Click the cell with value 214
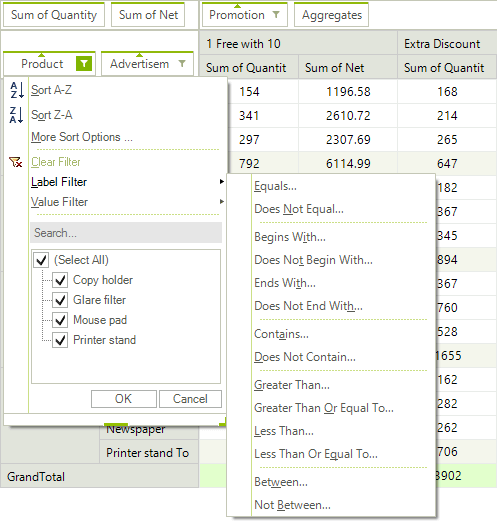 [x=447, y=116]
